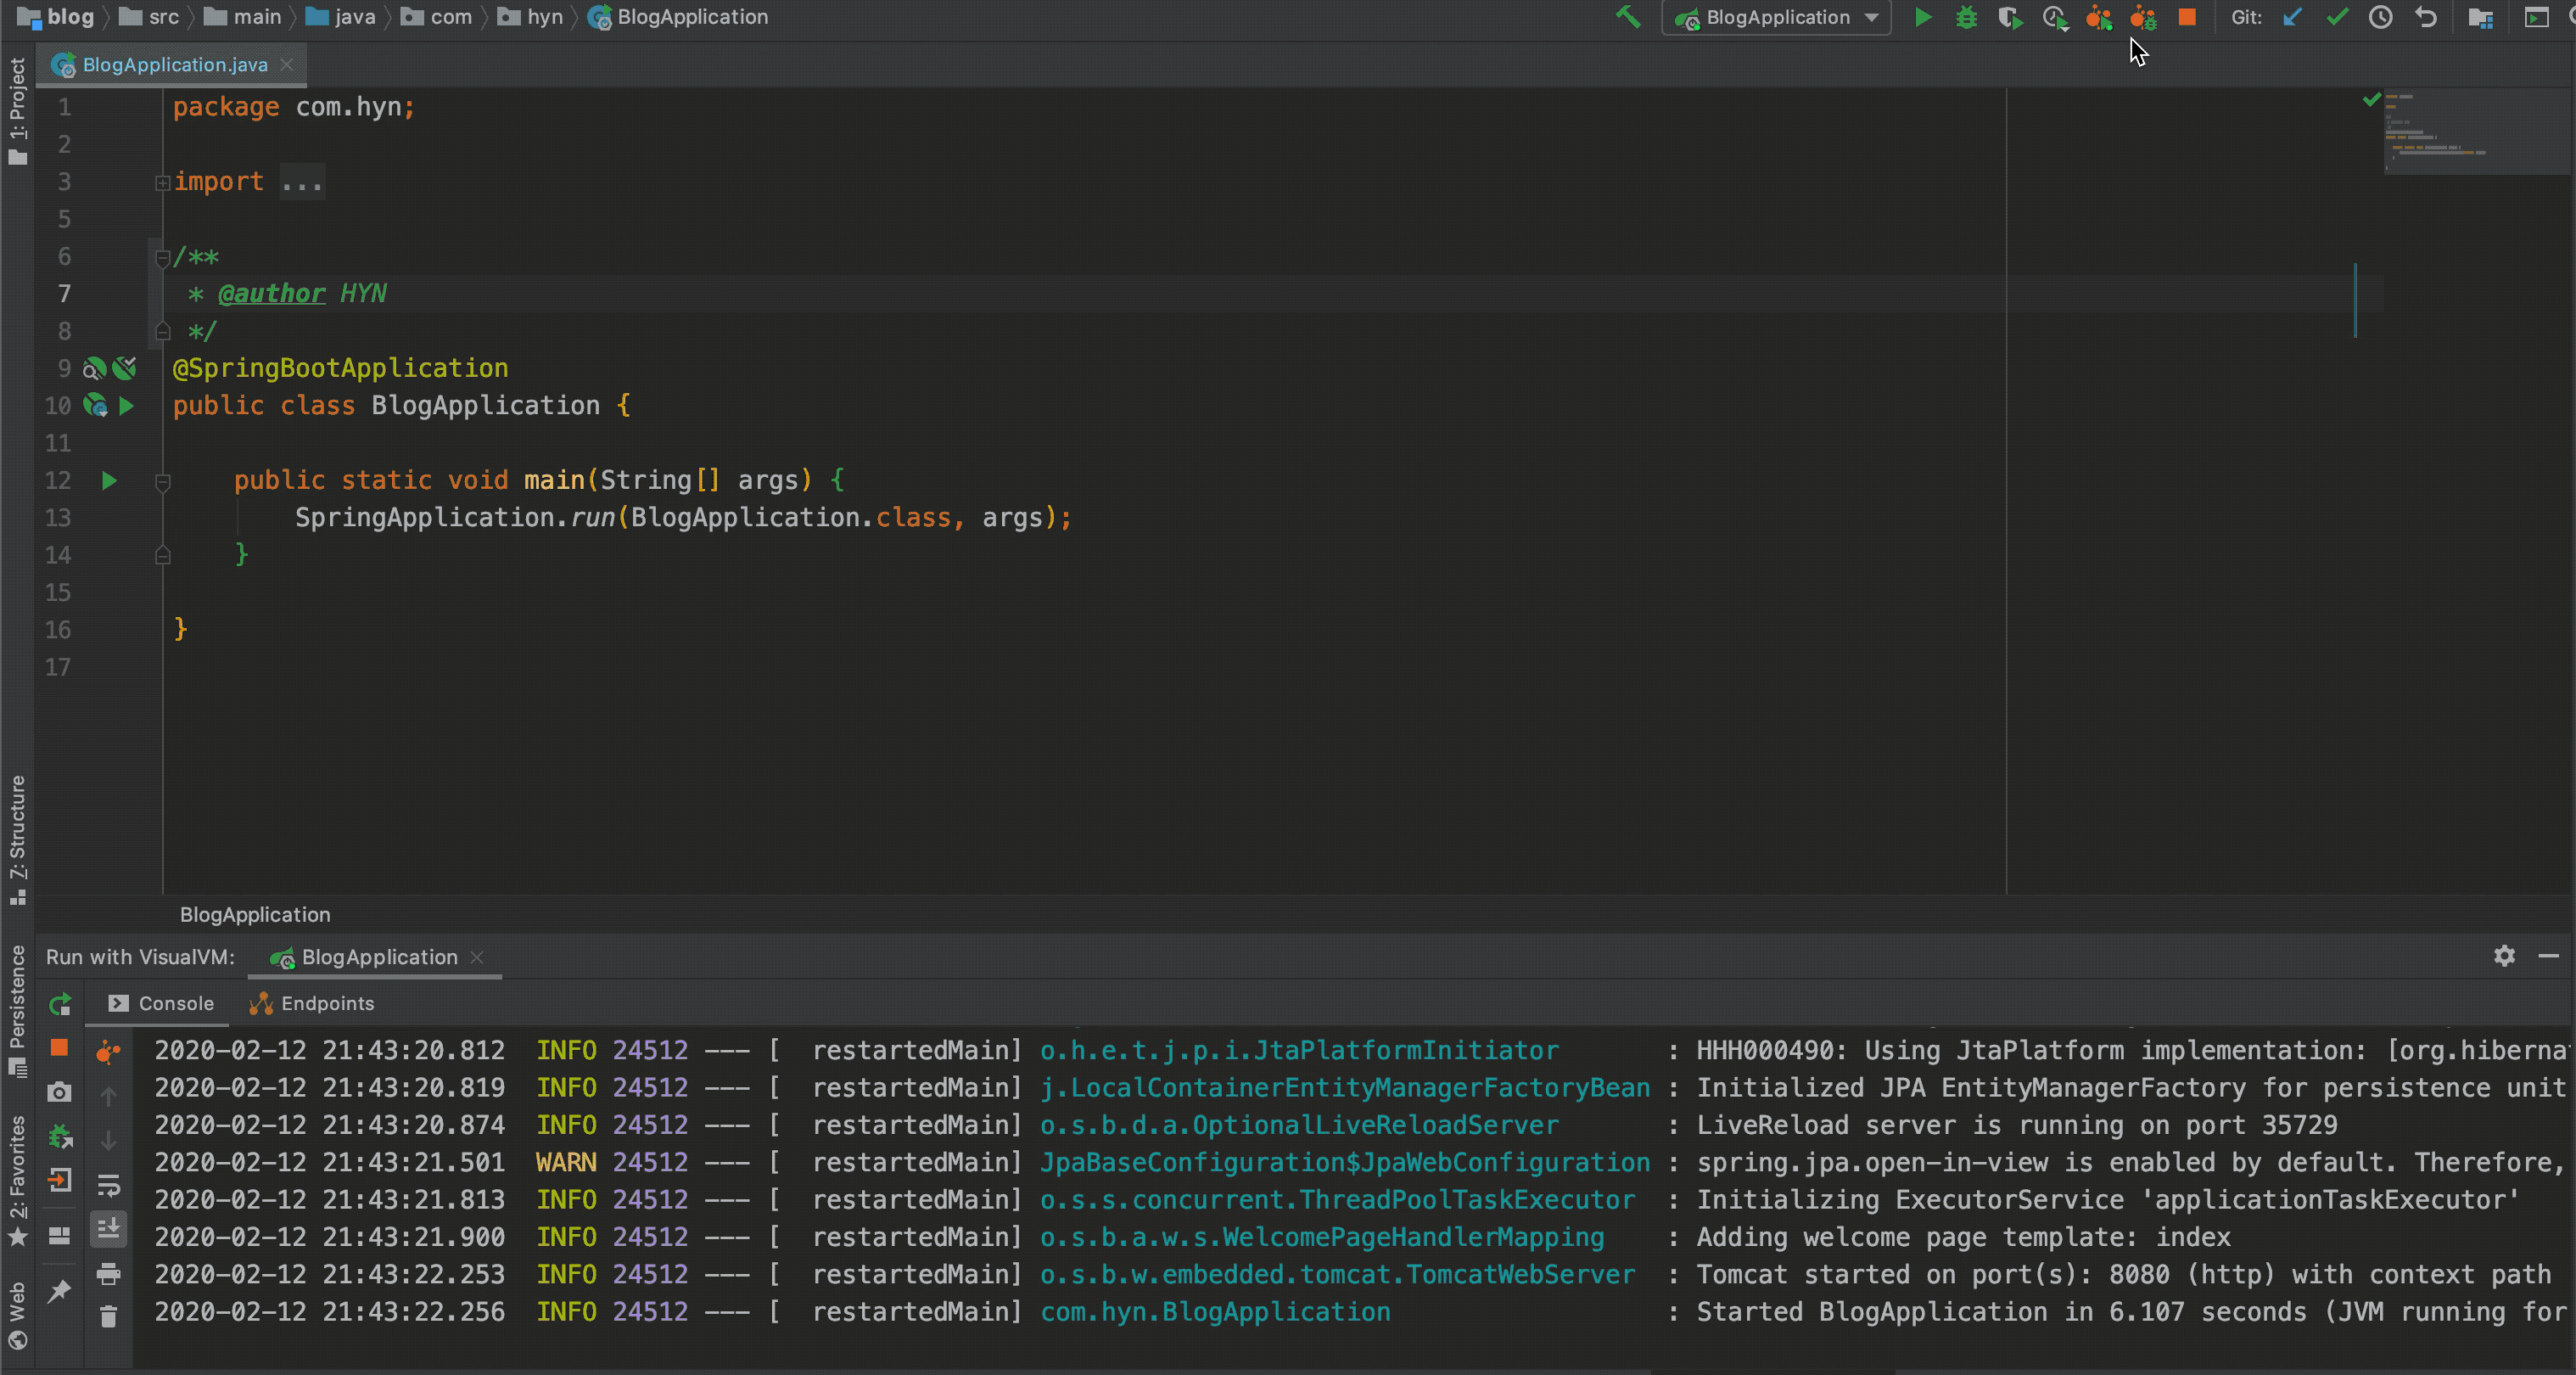Toggle the pin tab icon
Screen dimensions: 2576x1375
pyautogui.click(x=59, y=1290)
